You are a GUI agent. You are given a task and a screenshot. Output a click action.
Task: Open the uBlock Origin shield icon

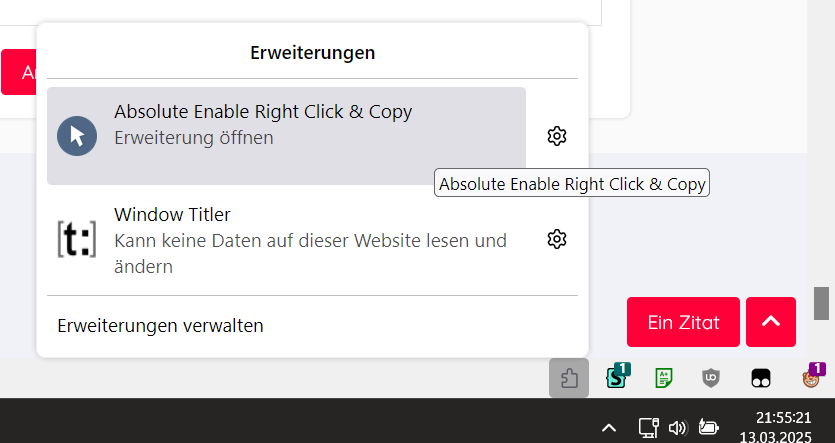pos(711,378)
